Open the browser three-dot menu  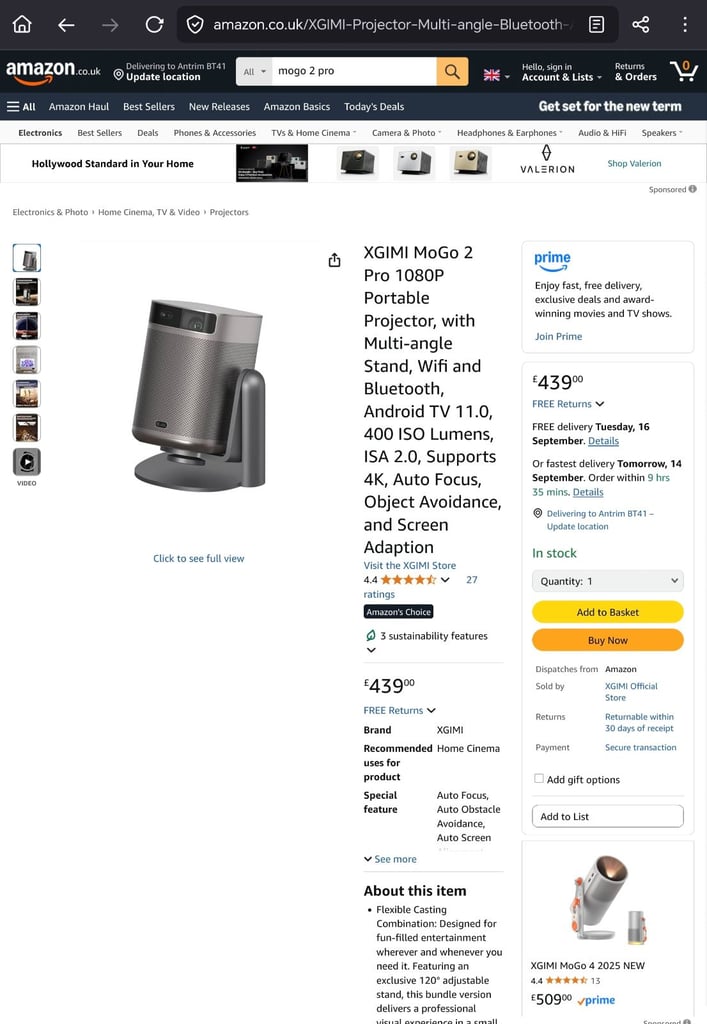click(685, 25)
